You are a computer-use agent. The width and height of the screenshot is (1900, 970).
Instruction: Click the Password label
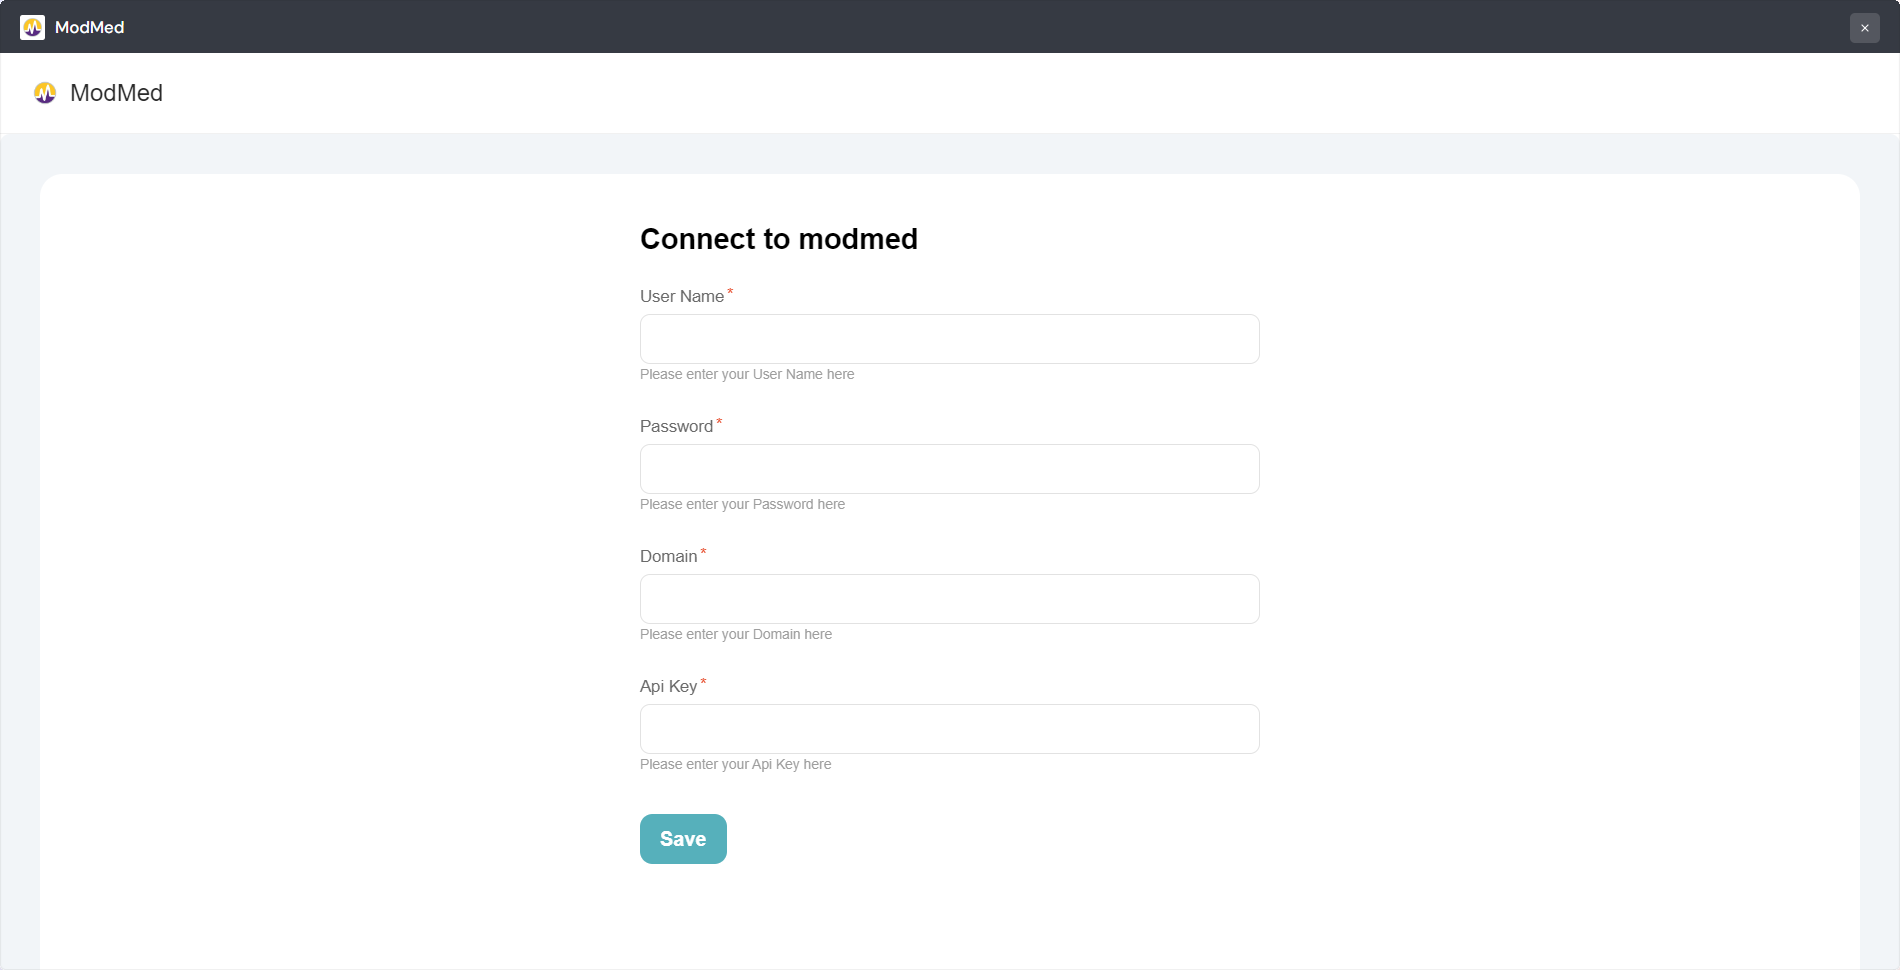677,426
